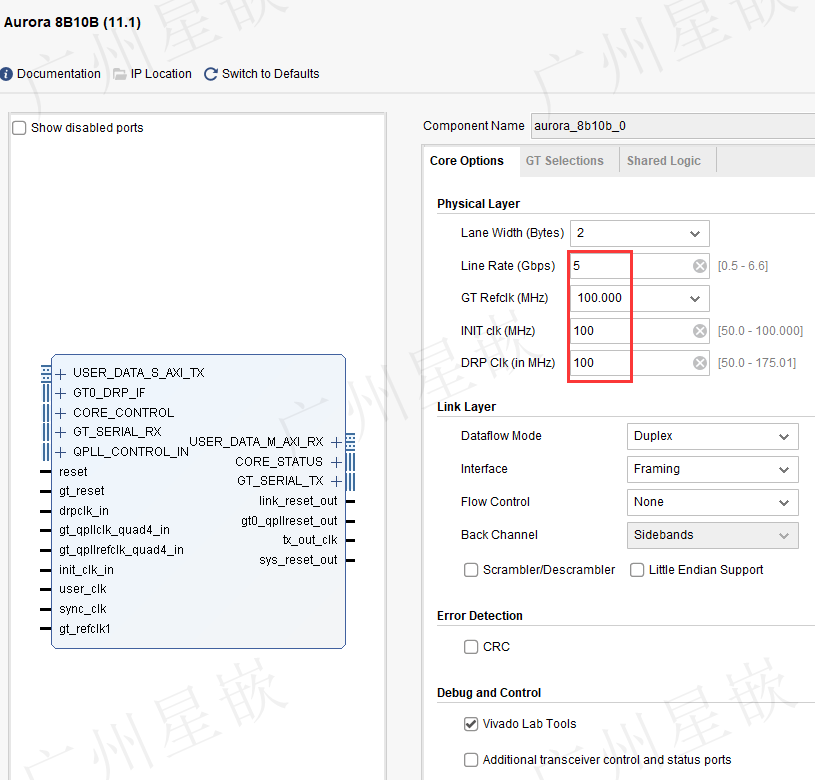The width and height of the screenshot is (815, 780).
Task: Select the tx_out_clk port
Action: tap(310, 540)
